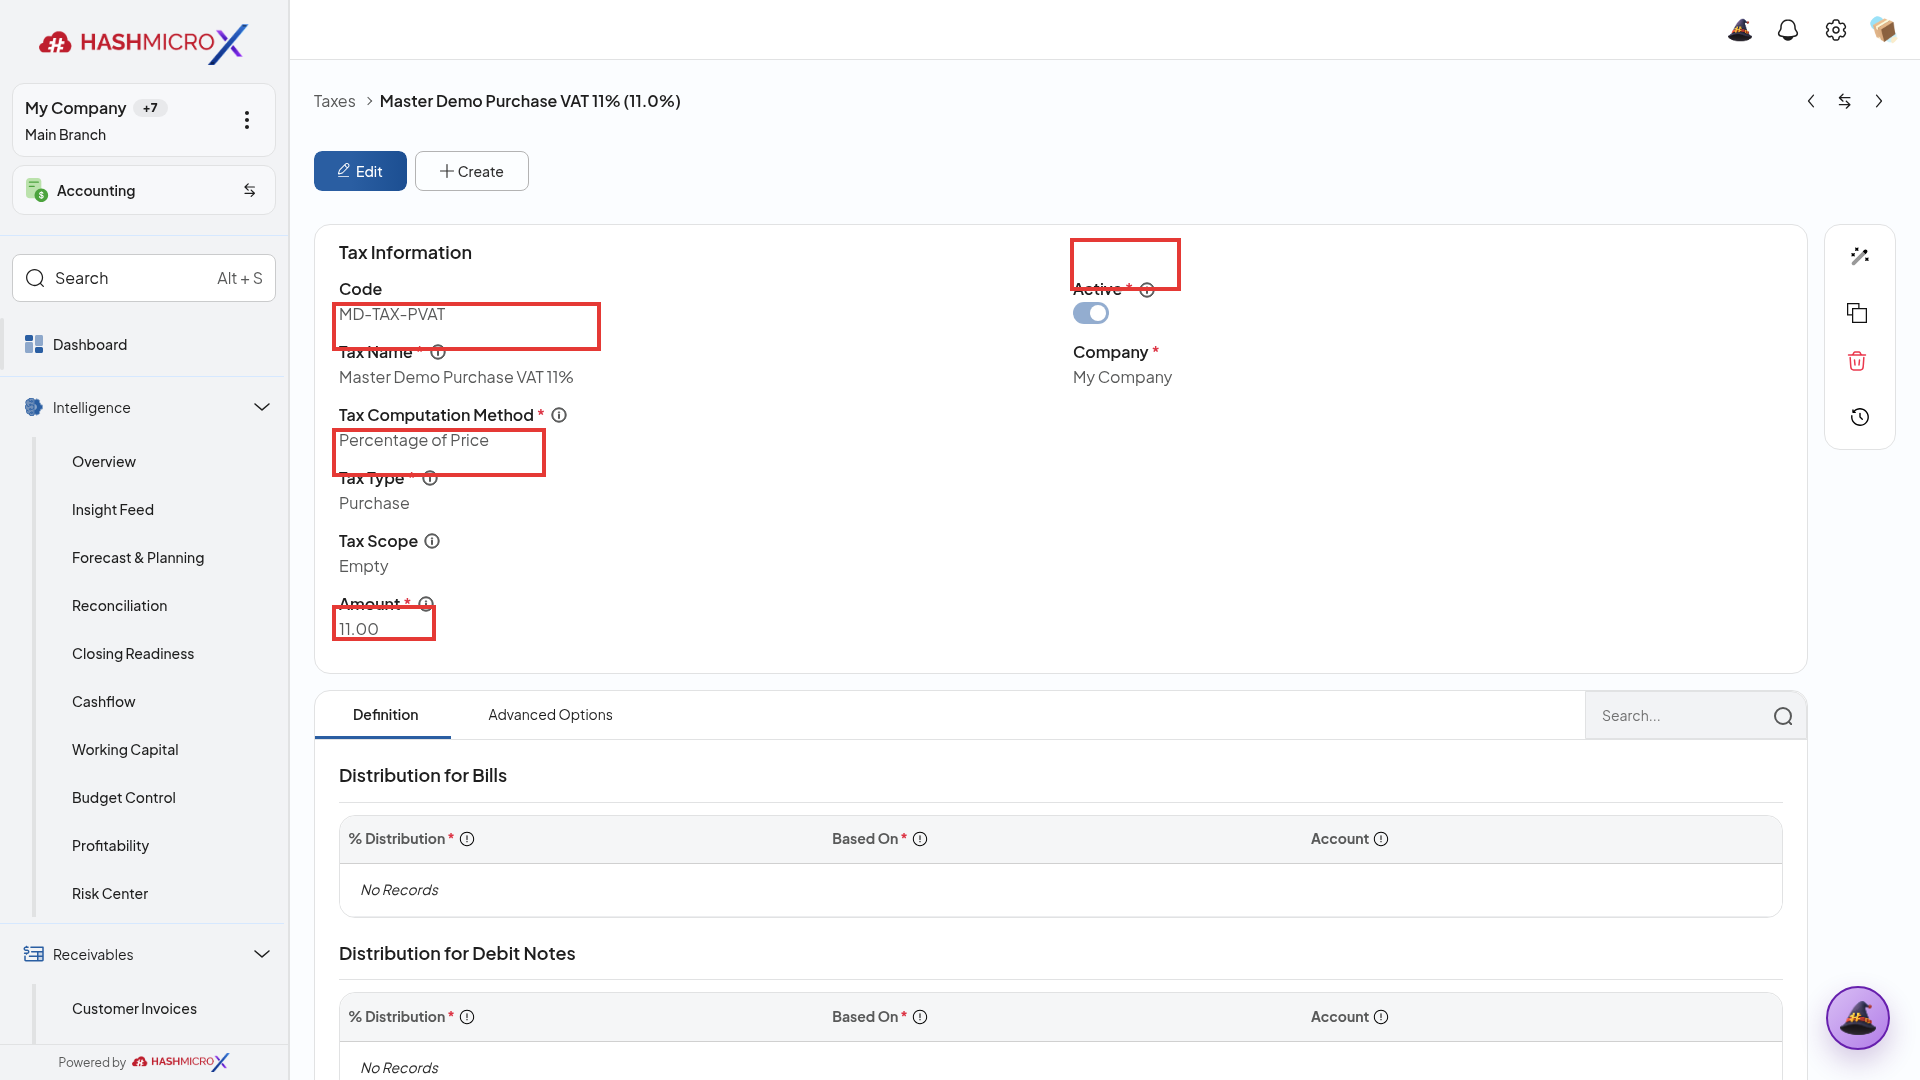This screenshot has width=1920, height=1080.
Task: Switch to the Advanced Options tab
Action: [x=550, y=715]
